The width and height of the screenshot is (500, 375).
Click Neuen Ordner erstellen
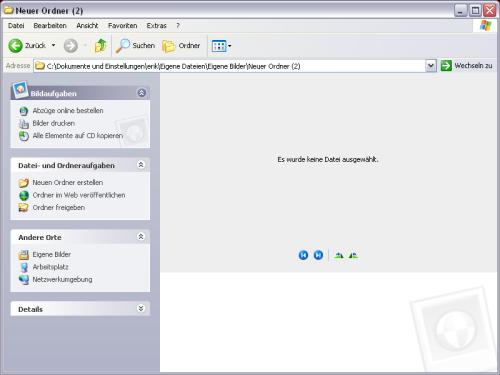pos(68,183)
